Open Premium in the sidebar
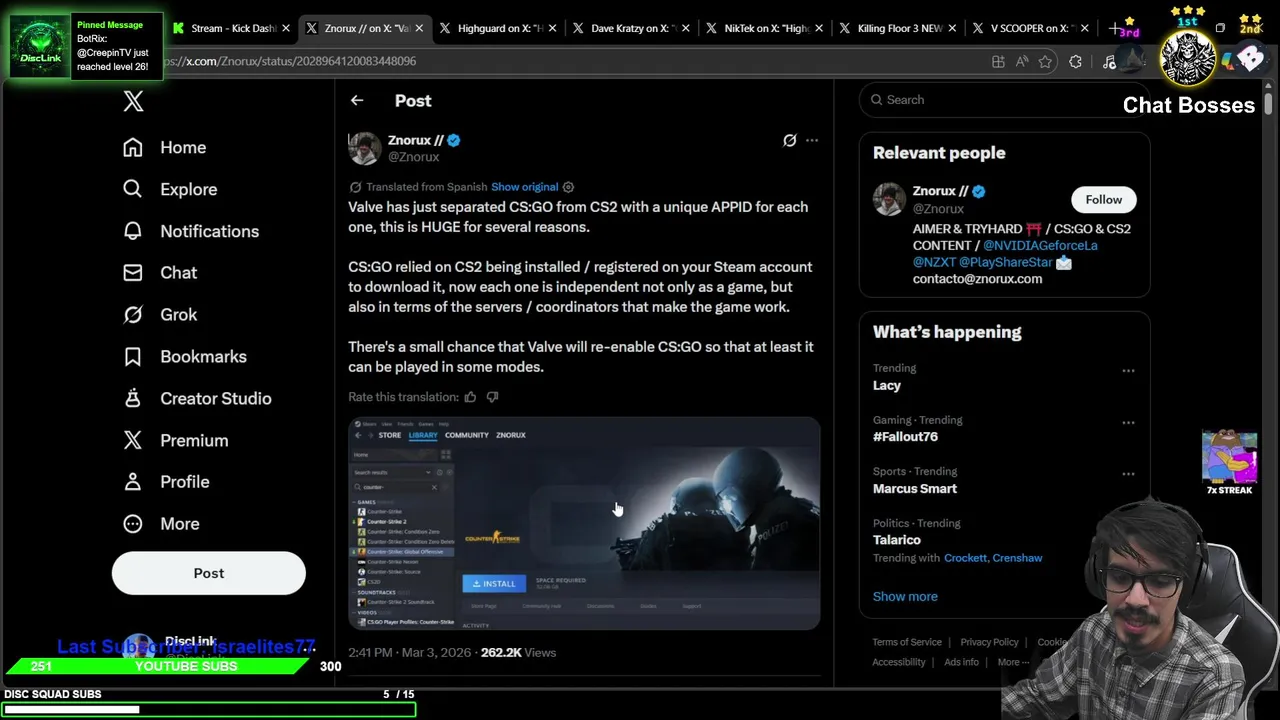This screenshot has height=720, width=1280. (175, 440)
